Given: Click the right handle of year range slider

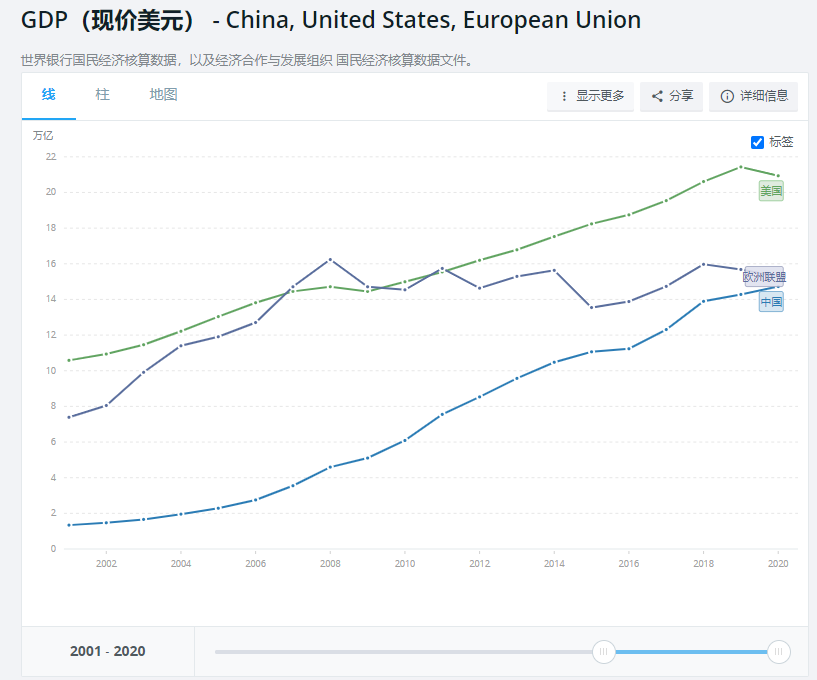Looking at the screenshot, I should 779,652.
